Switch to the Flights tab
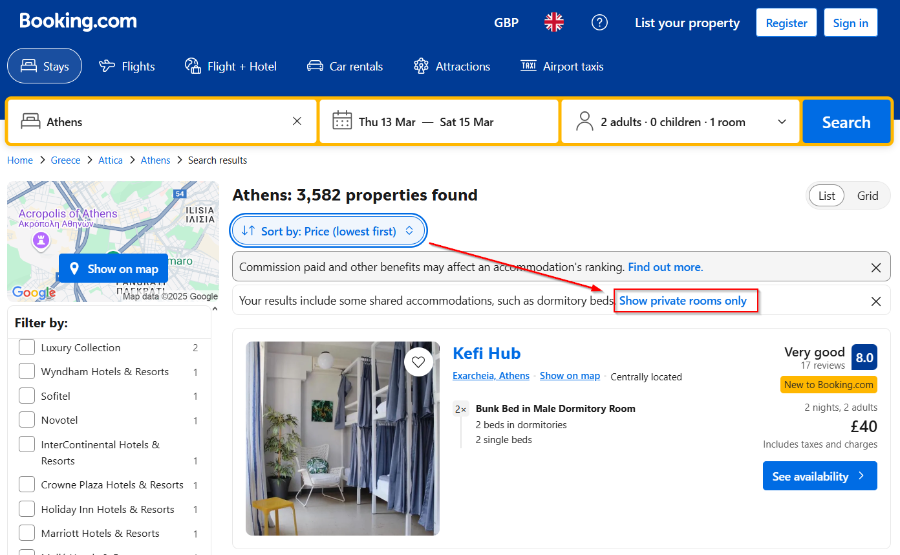Screen dimensions: 900x555 [x=127, y=67]
